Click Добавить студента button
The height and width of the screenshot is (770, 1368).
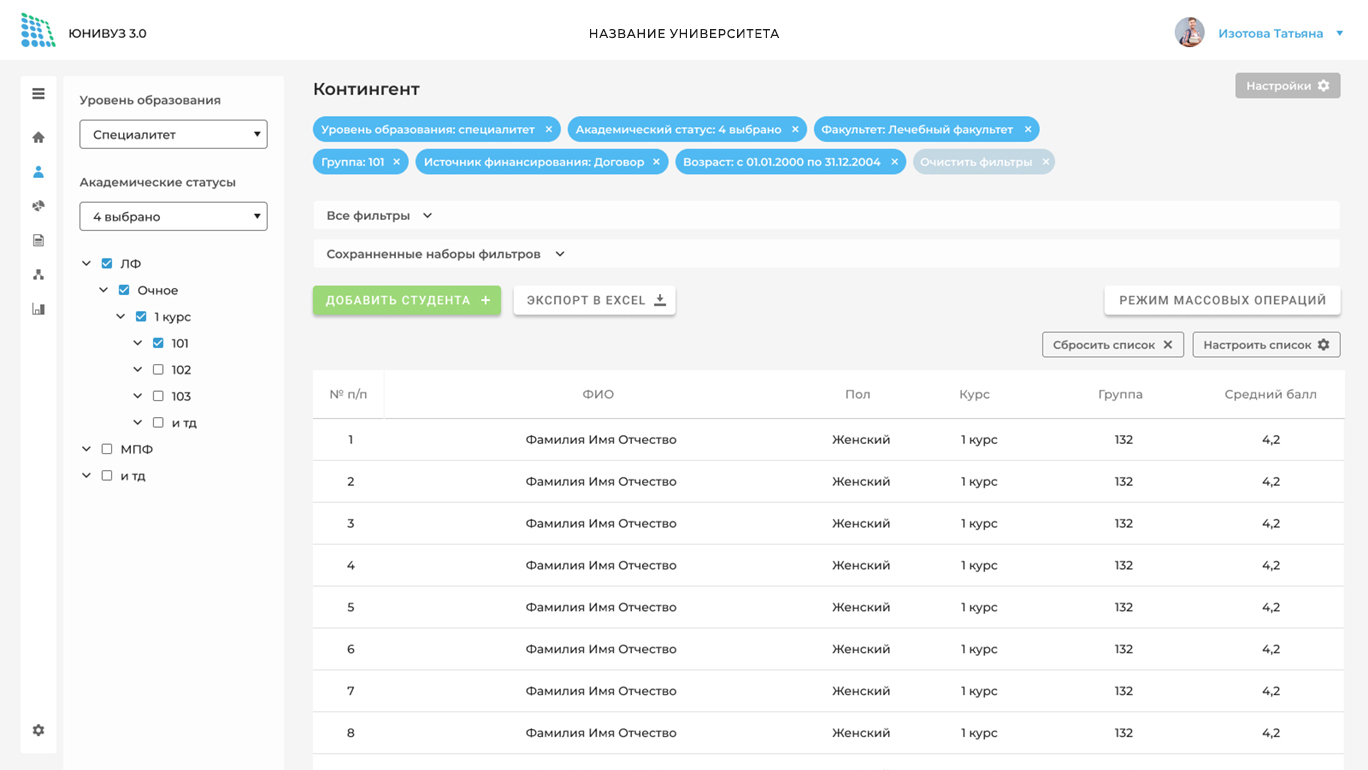coord(407,300)
